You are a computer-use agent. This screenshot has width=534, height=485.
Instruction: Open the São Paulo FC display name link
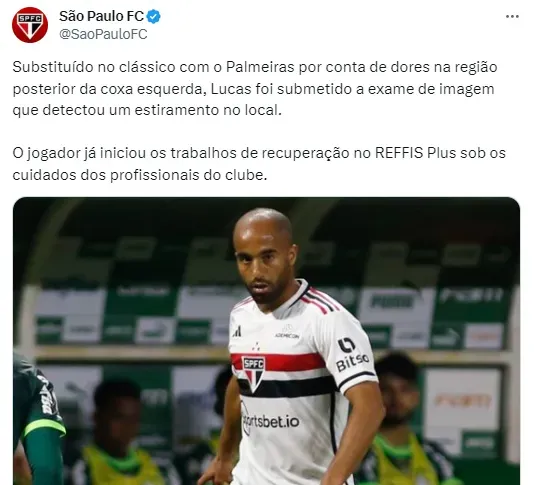tap(101, 16)
